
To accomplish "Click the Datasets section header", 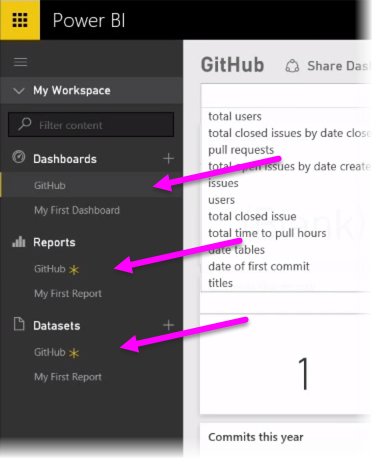I will (x=57, y=326).
